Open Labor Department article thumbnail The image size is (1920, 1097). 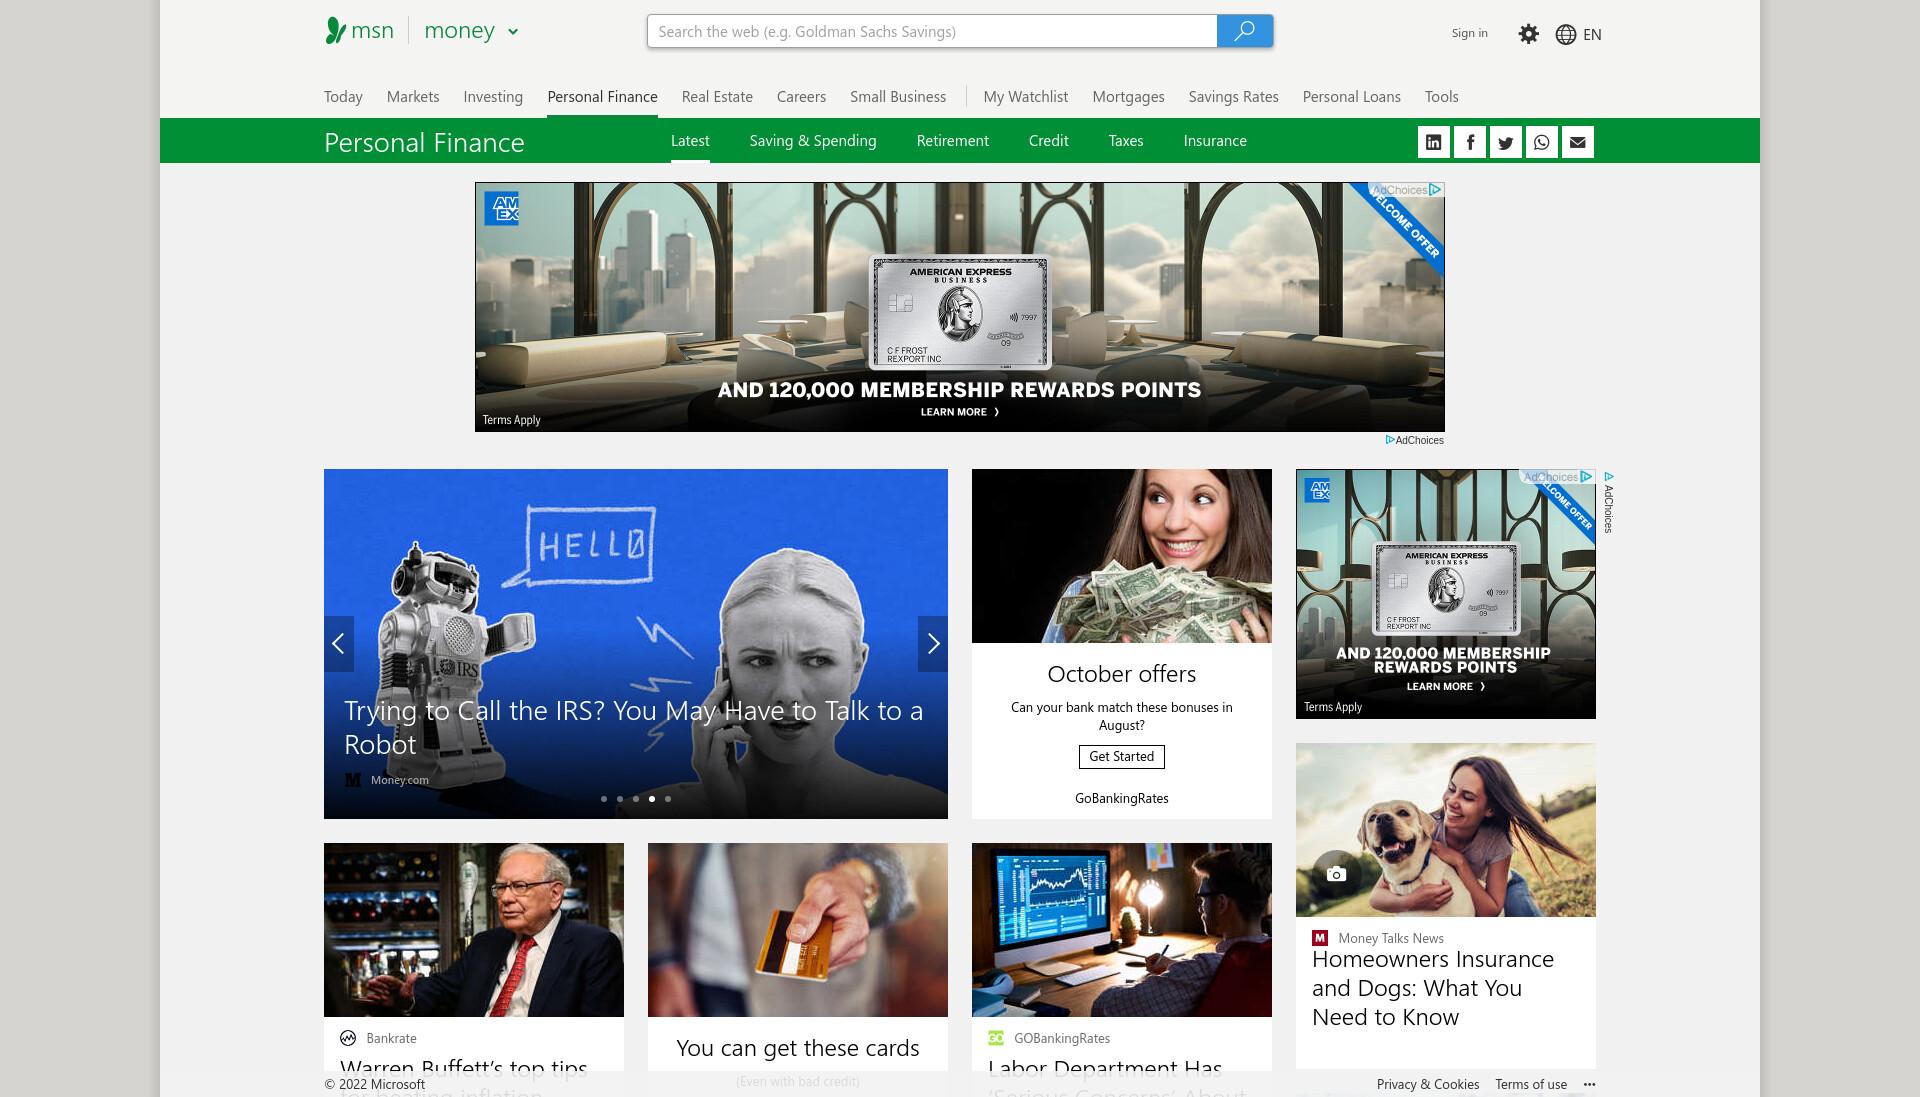pyautogui.click(x=1122, y=930)
